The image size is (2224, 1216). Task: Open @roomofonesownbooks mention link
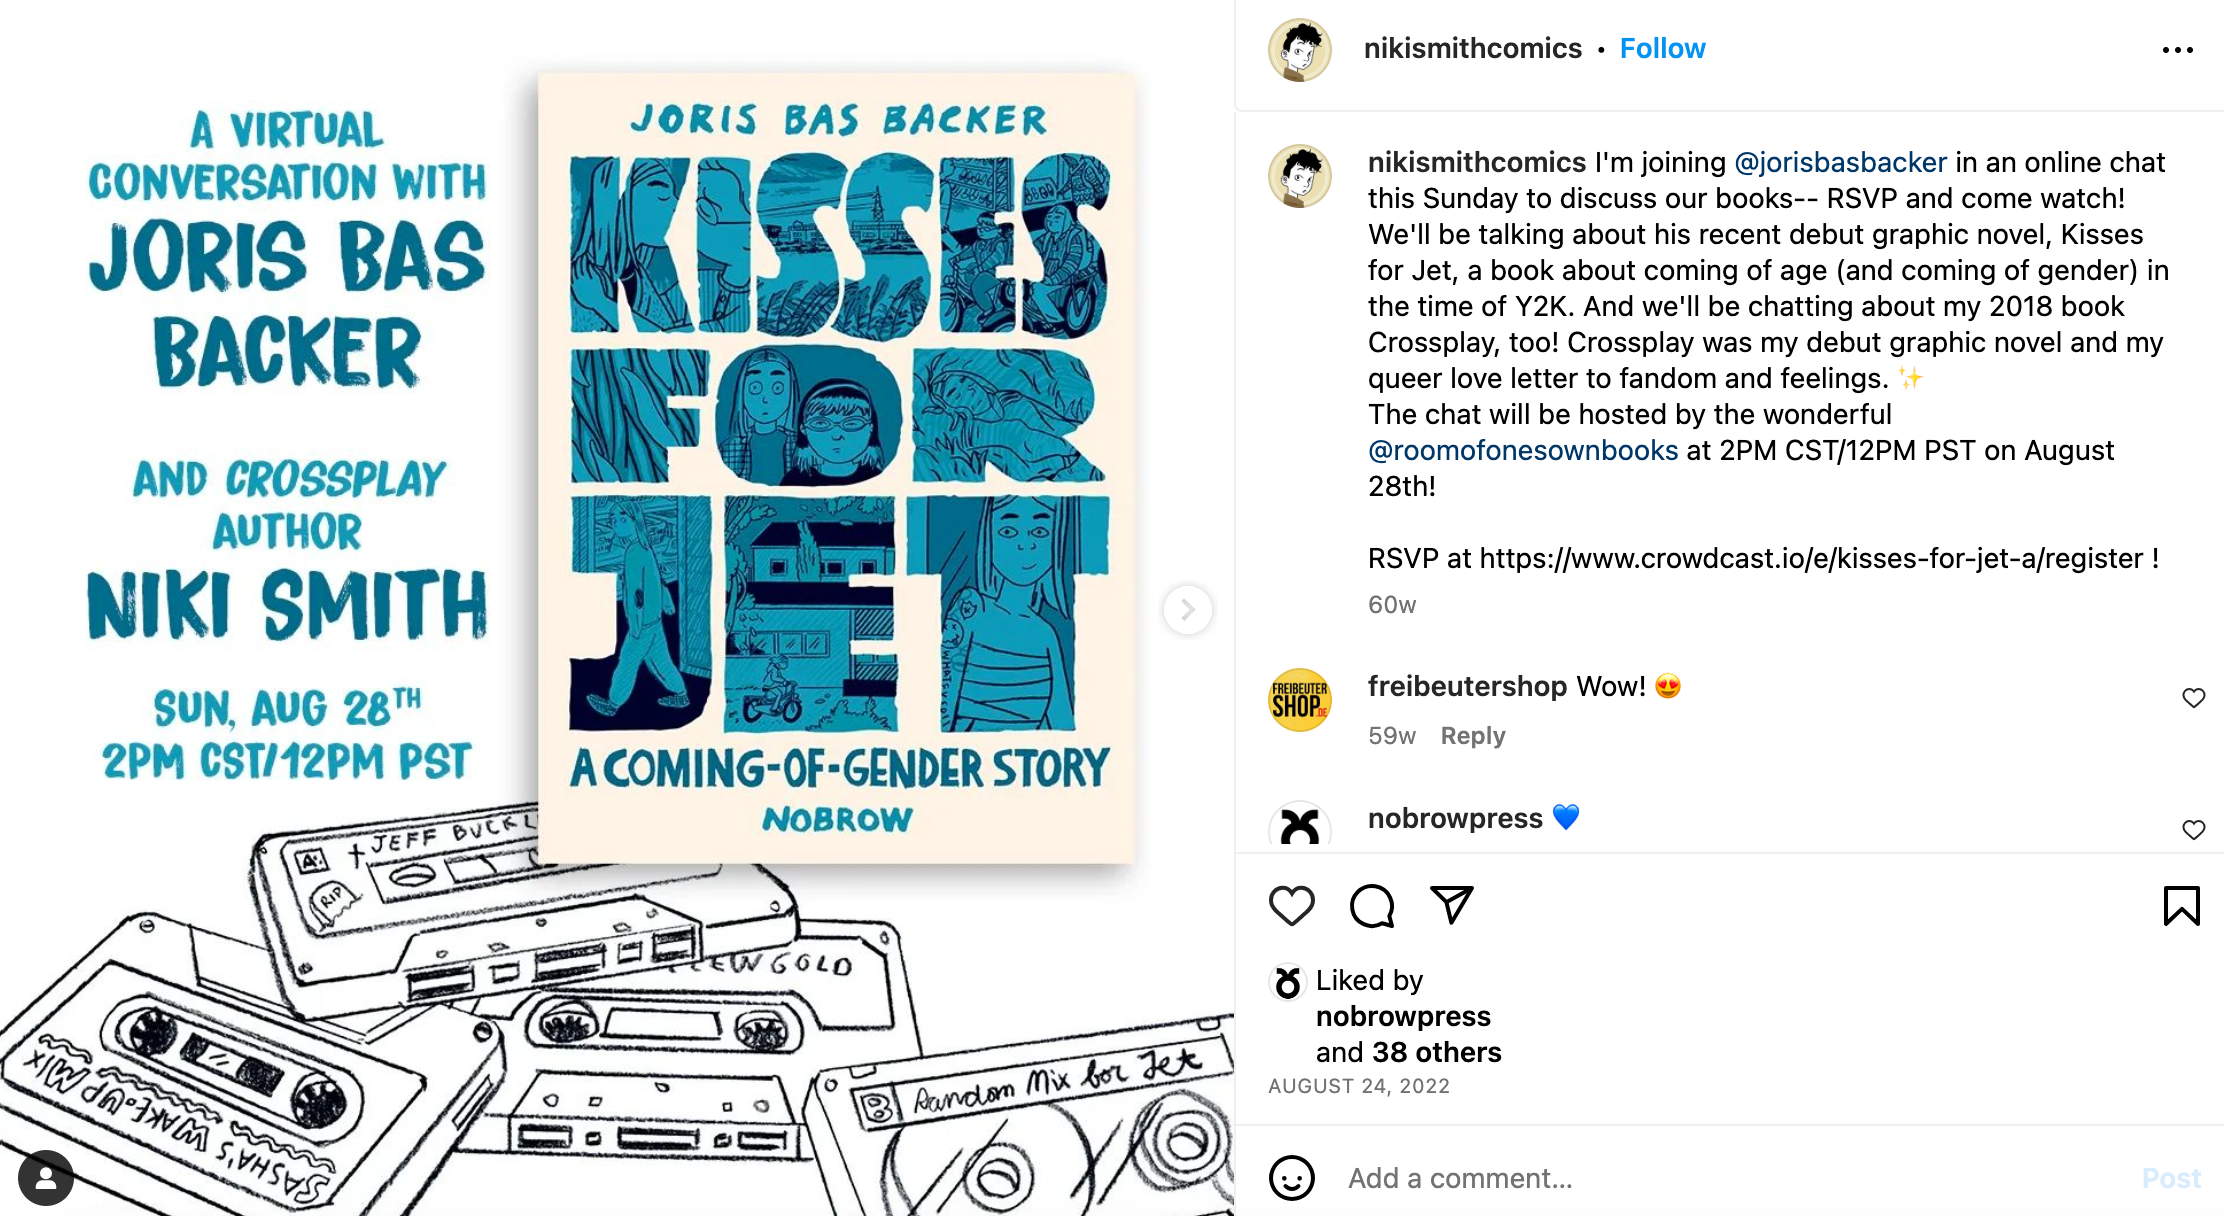[1523, 450]
